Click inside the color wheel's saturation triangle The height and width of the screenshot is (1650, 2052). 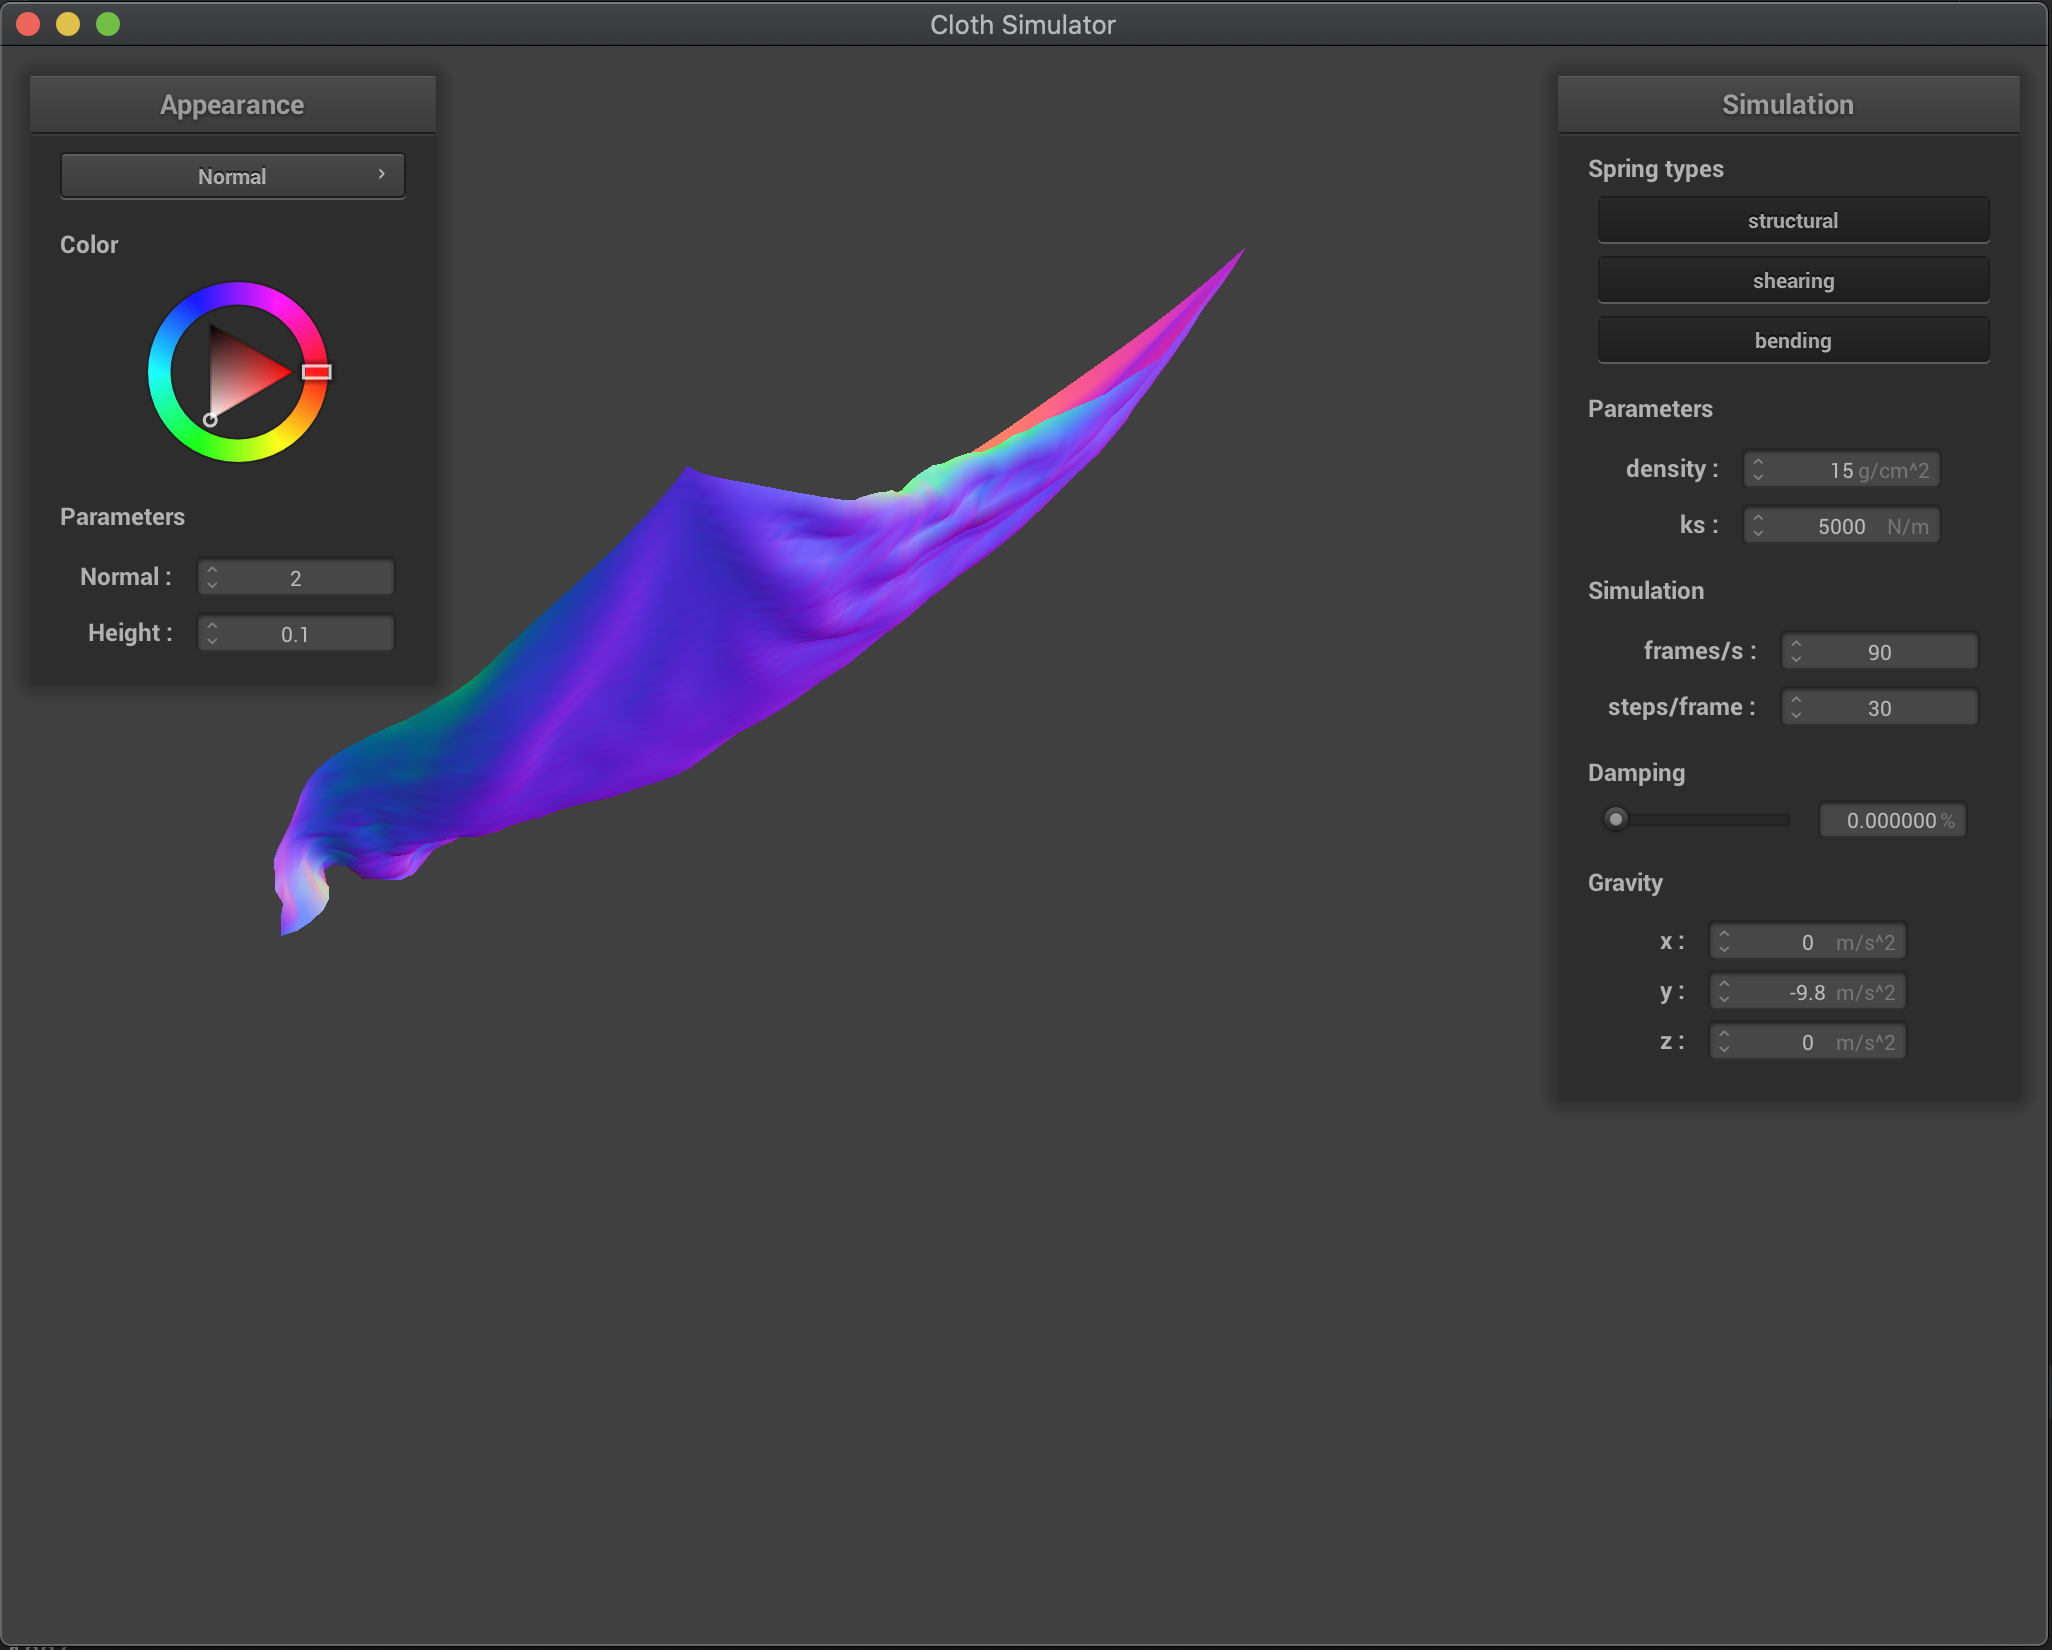pyautogui.click(x=240, y=373)
